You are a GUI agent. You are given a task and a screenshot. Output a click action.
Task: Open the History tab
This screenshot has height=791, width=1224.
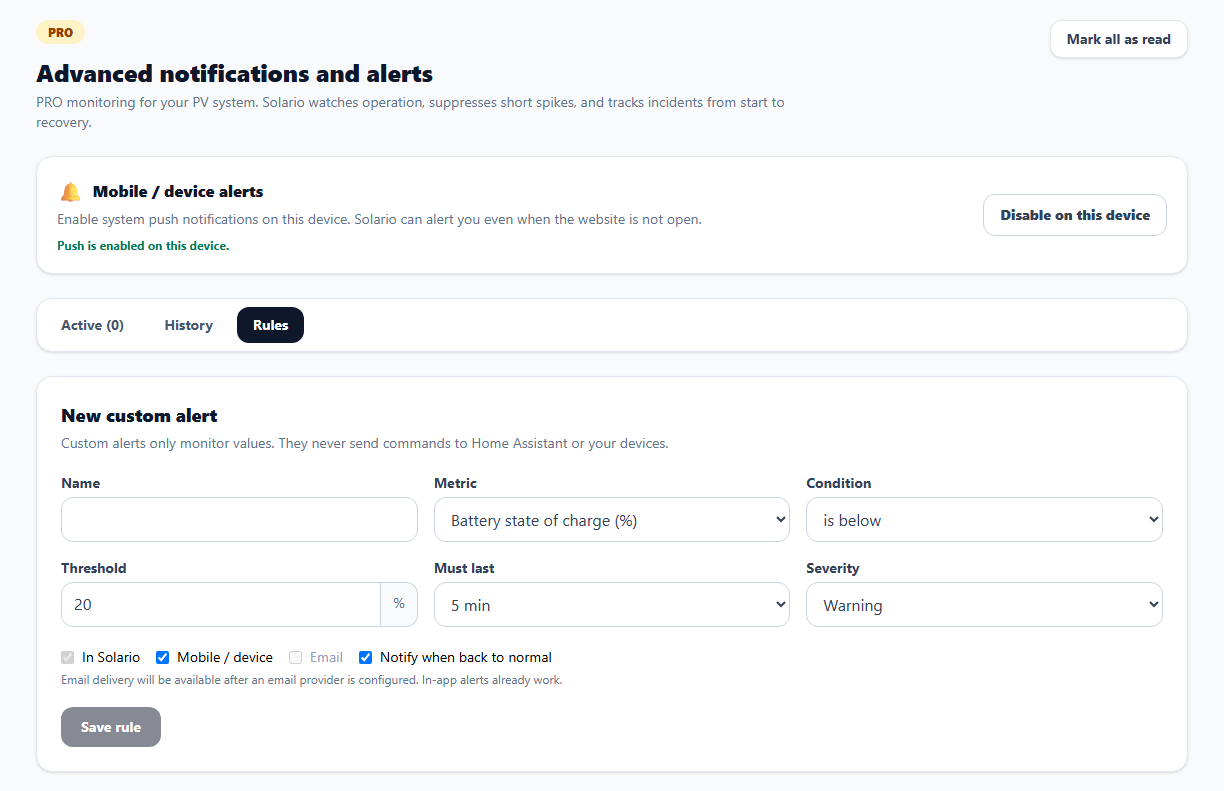click(188, 325)
